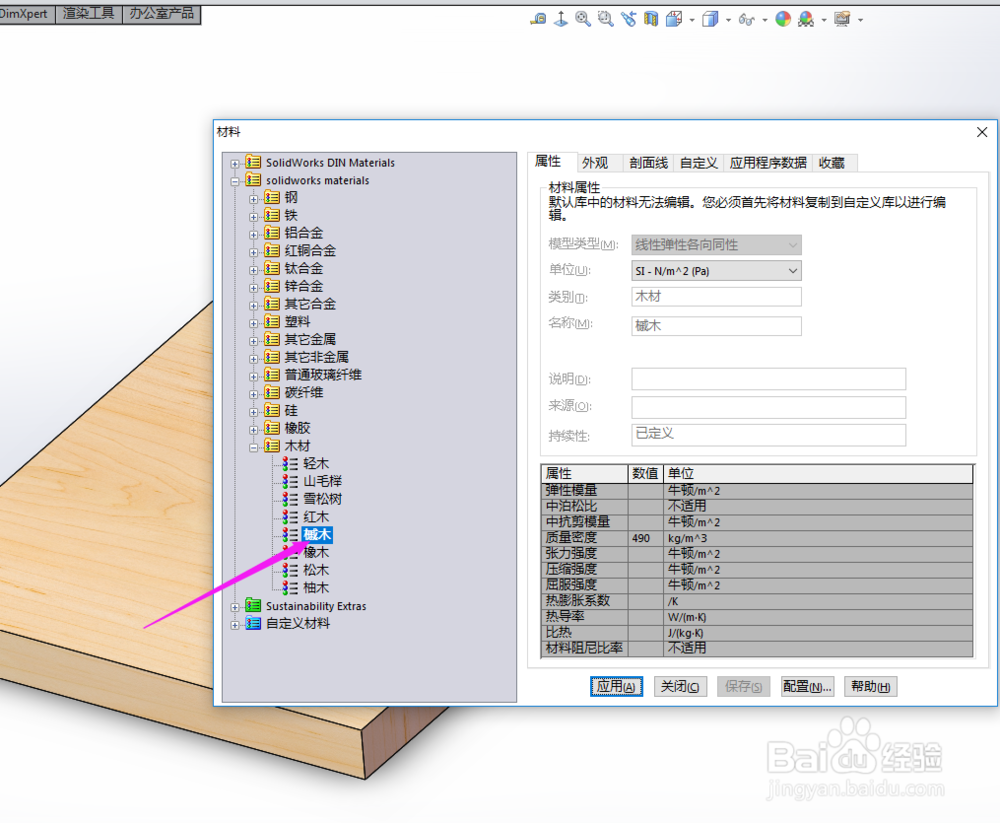Open View Orientation cube icon
Screen dimensions: 1000x823
(x=673, y=18)
